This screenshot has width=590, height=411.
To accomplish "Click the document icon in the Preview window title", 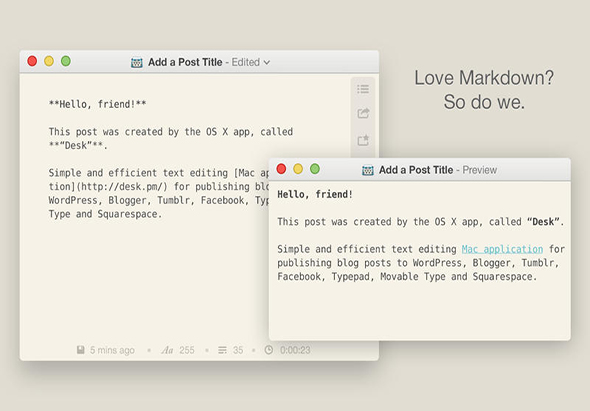I will (x=368, y=170).
